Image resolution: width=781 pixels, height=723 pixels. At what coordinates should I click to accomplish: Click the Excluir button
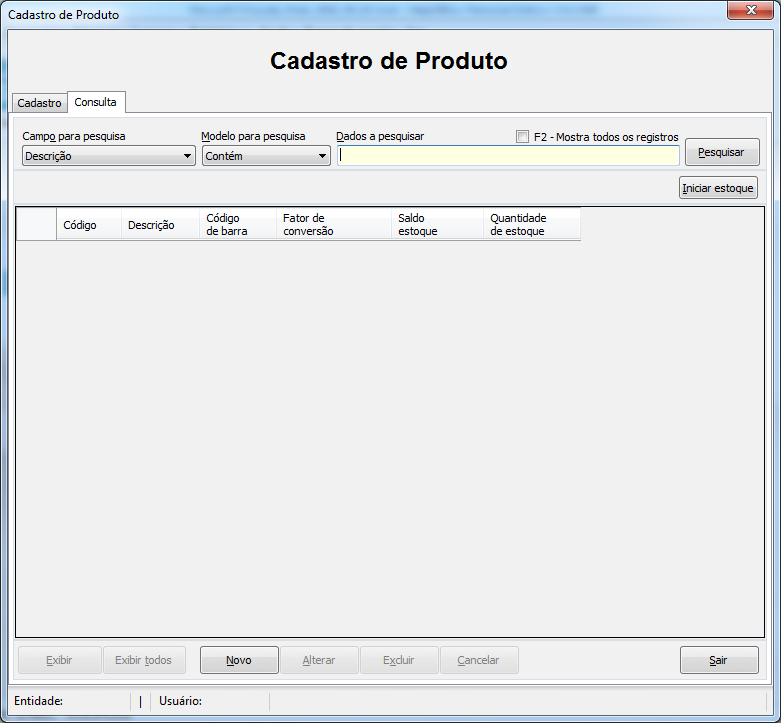(399, 660)
